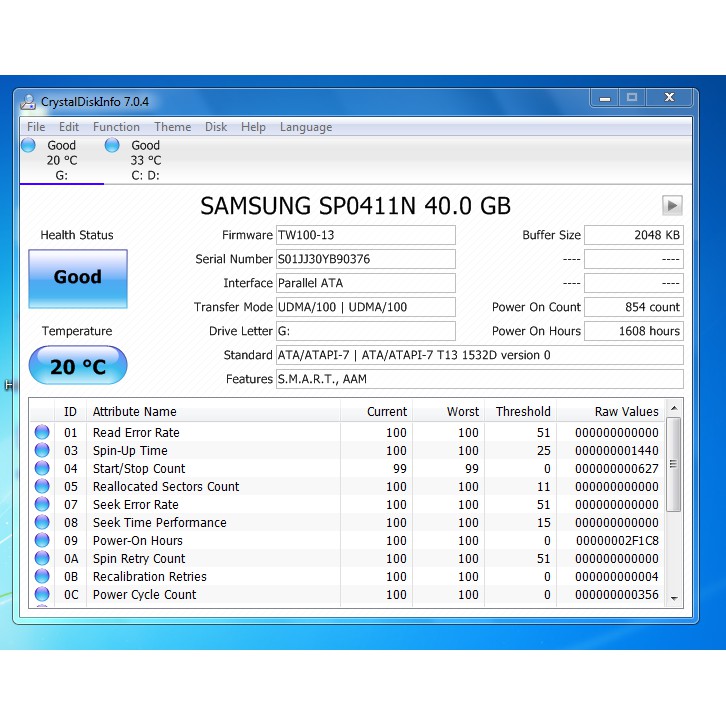Click the Raw Values column header

(611, 411)
